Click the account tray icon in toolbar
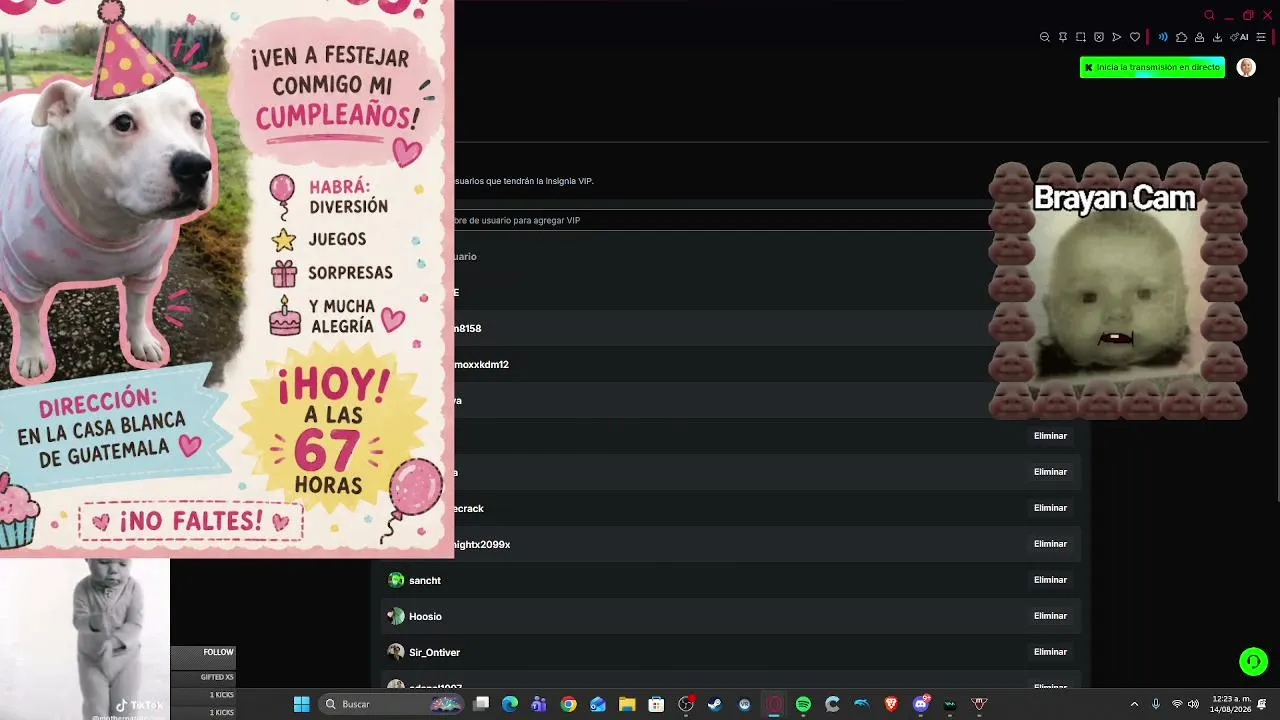 coord(1199,37)
